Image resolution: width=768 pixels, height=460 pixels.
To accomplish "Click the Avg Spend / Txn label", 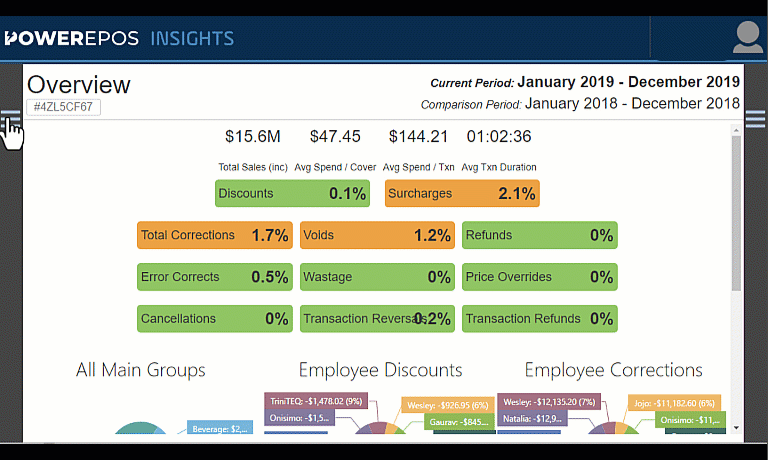I will (x=418, y=167).
